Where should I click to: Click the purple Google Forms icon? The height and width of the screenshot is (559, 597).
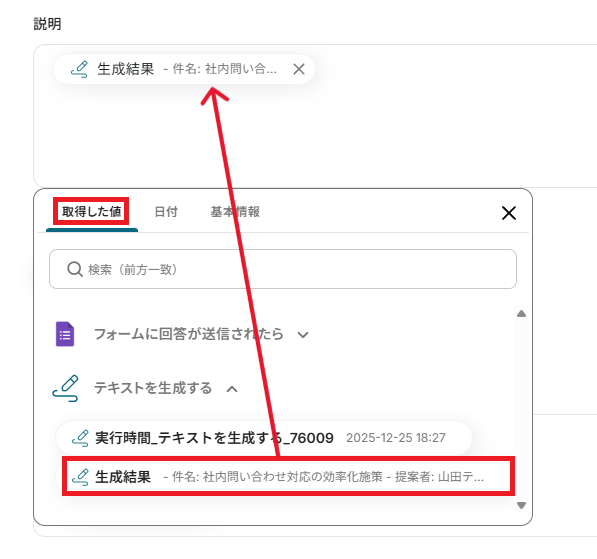[x=65, y=334]
